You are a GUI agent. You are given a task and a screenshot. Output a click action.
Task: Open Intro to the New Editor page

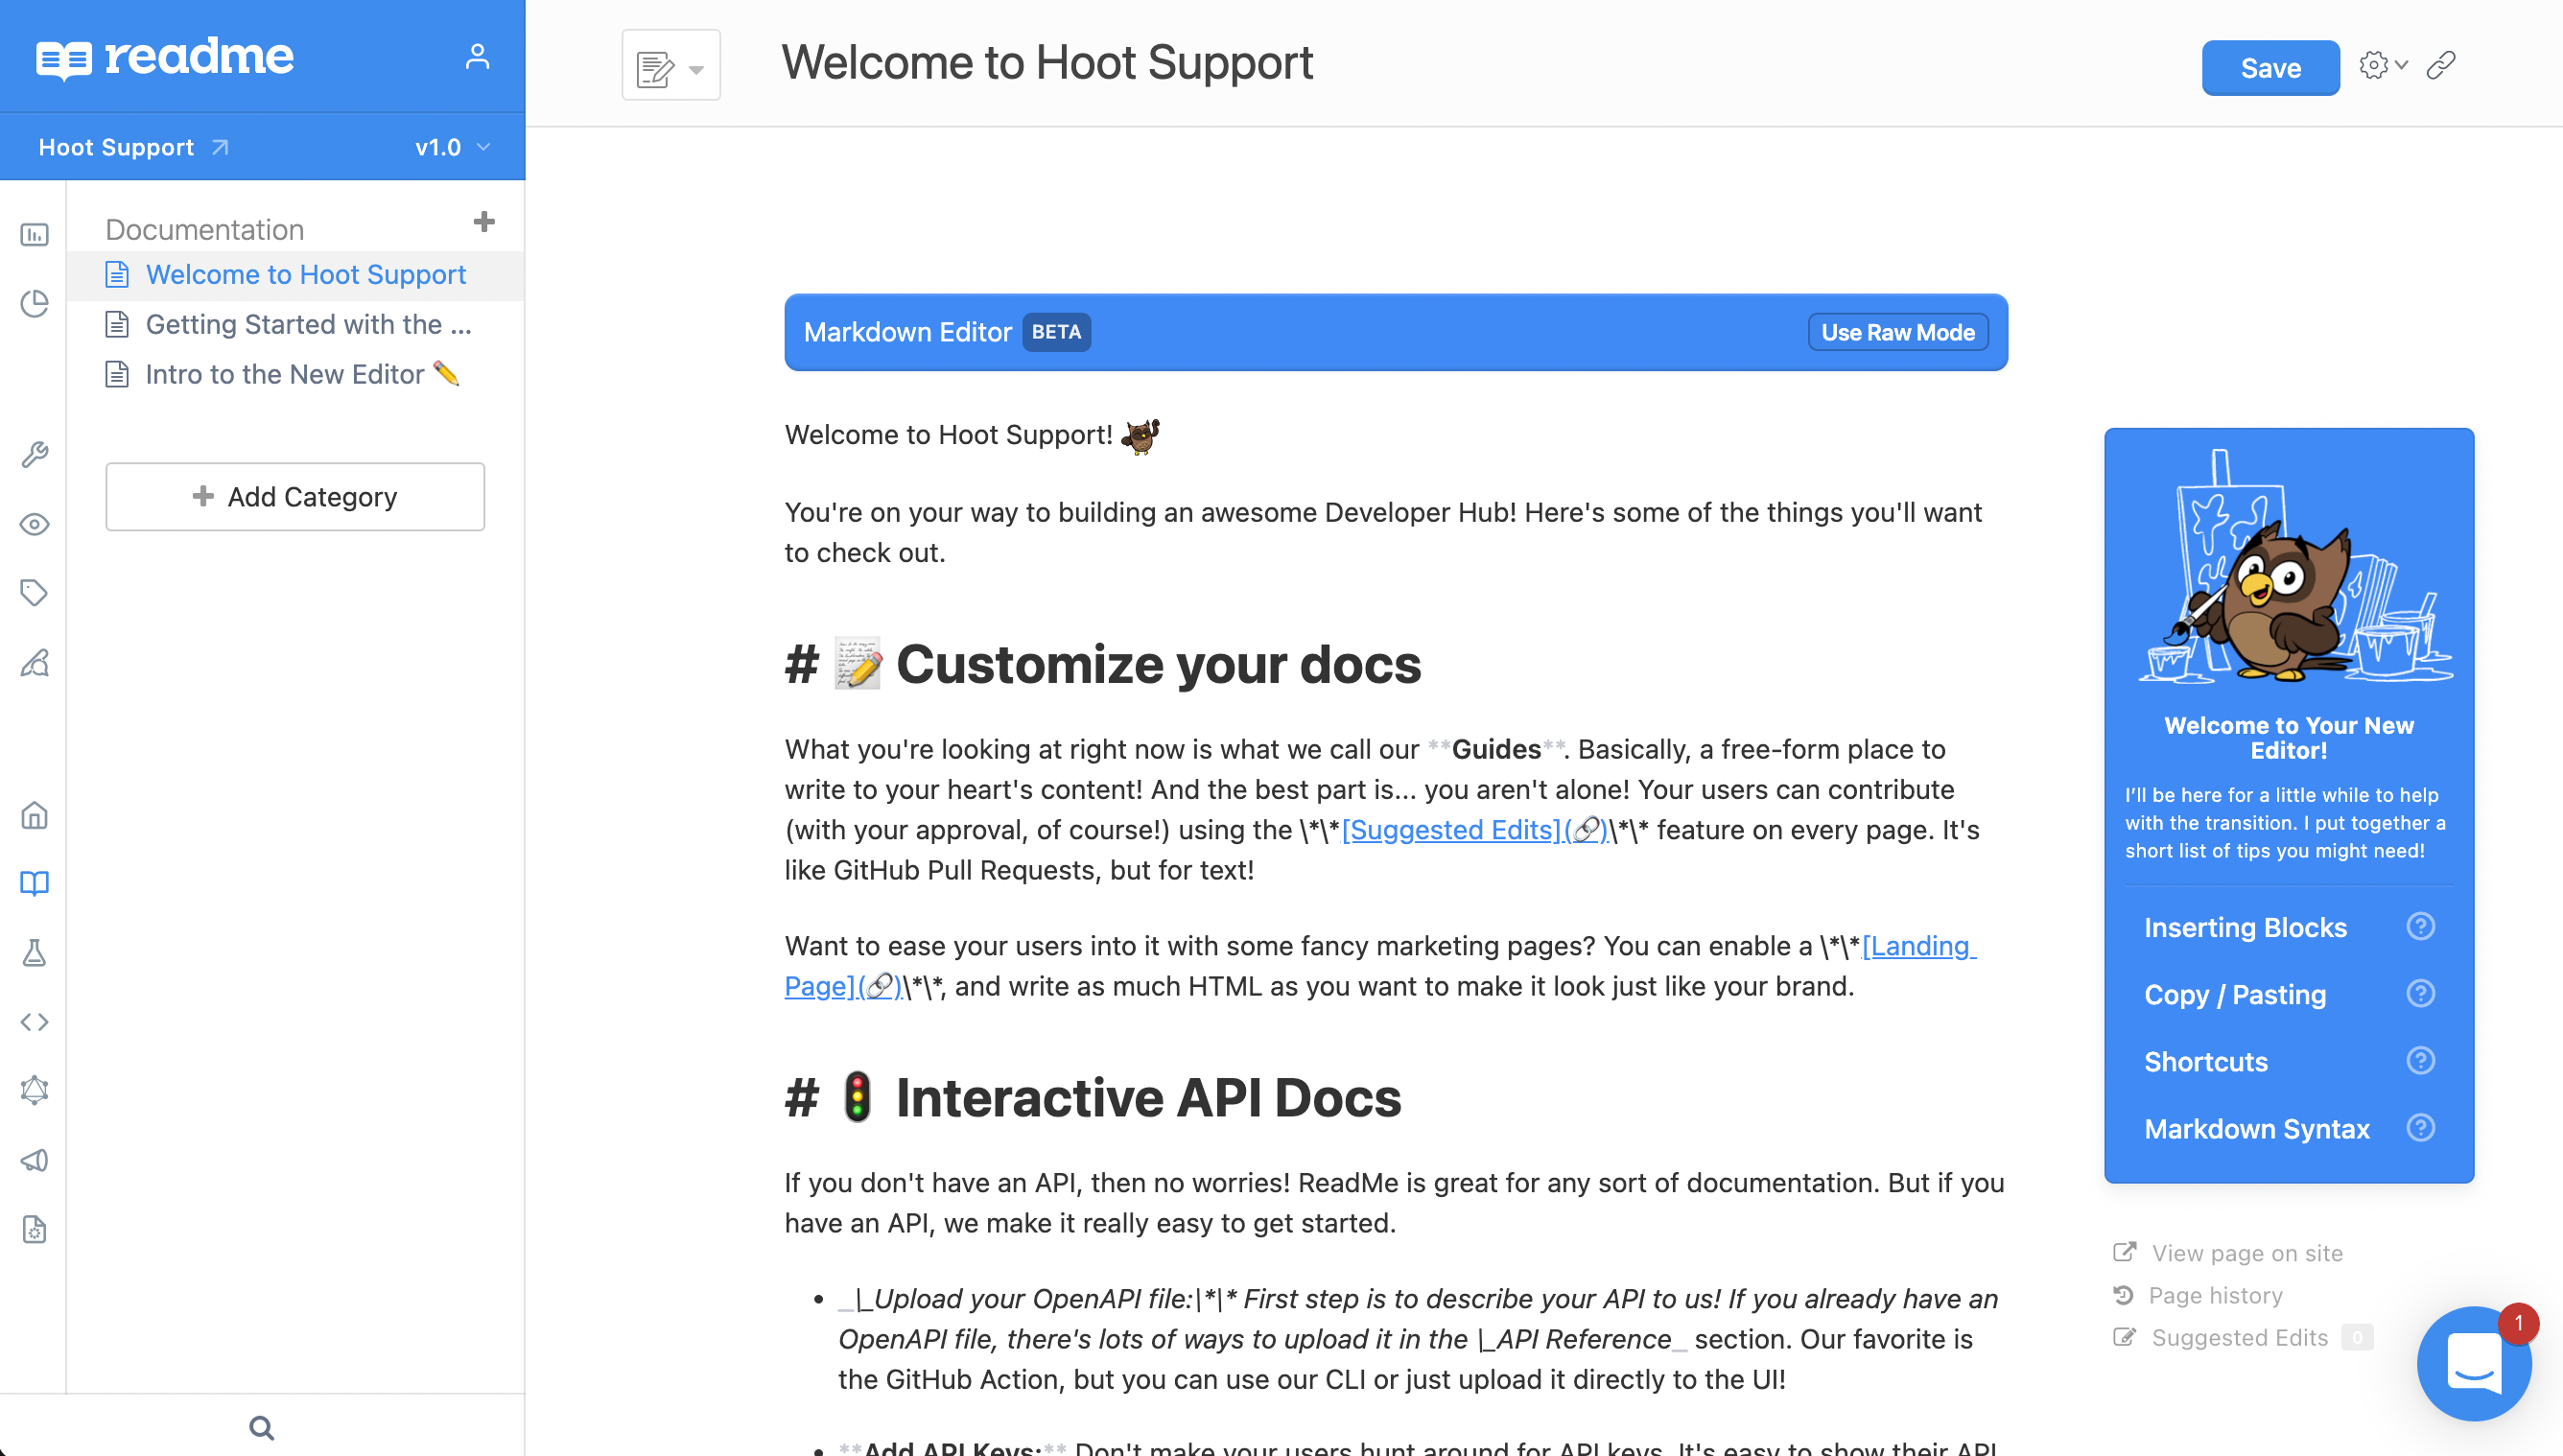[x=285, y=374]
